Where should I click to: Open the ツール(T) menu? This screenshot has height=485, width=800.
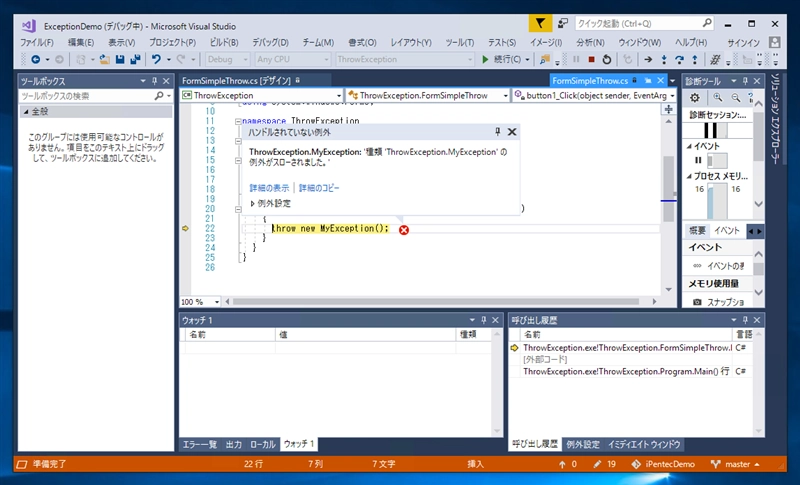click(459, 42)
